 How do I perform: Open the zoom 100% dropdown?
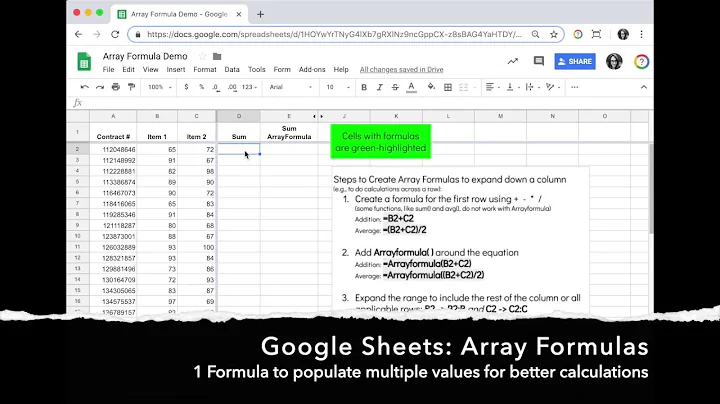pyautogui.click(x=159, y=87)
